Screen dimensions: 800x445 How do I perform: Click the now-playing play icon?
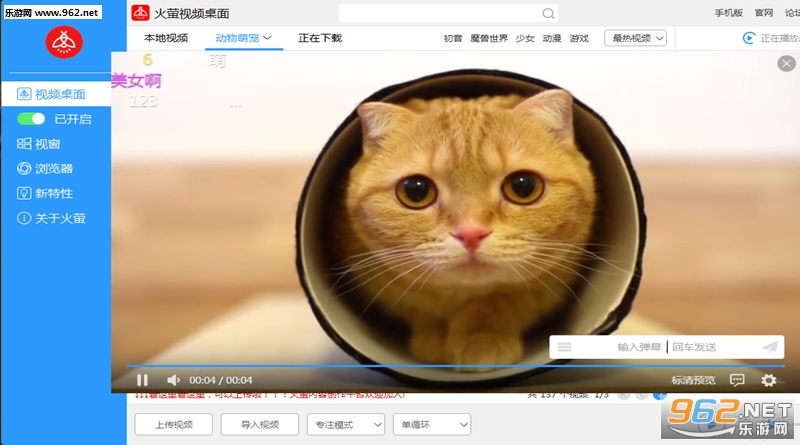pos(748,38)
